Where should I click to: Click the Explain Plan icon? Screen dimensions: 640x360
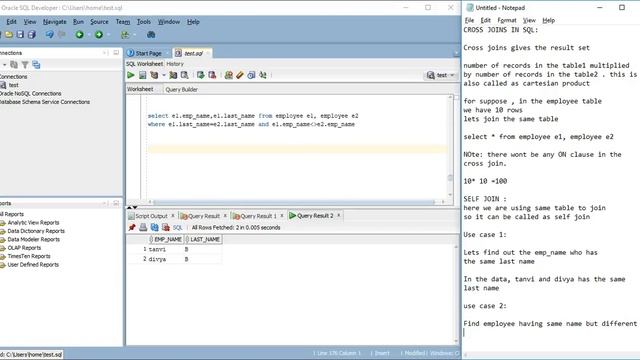point(154,75)
